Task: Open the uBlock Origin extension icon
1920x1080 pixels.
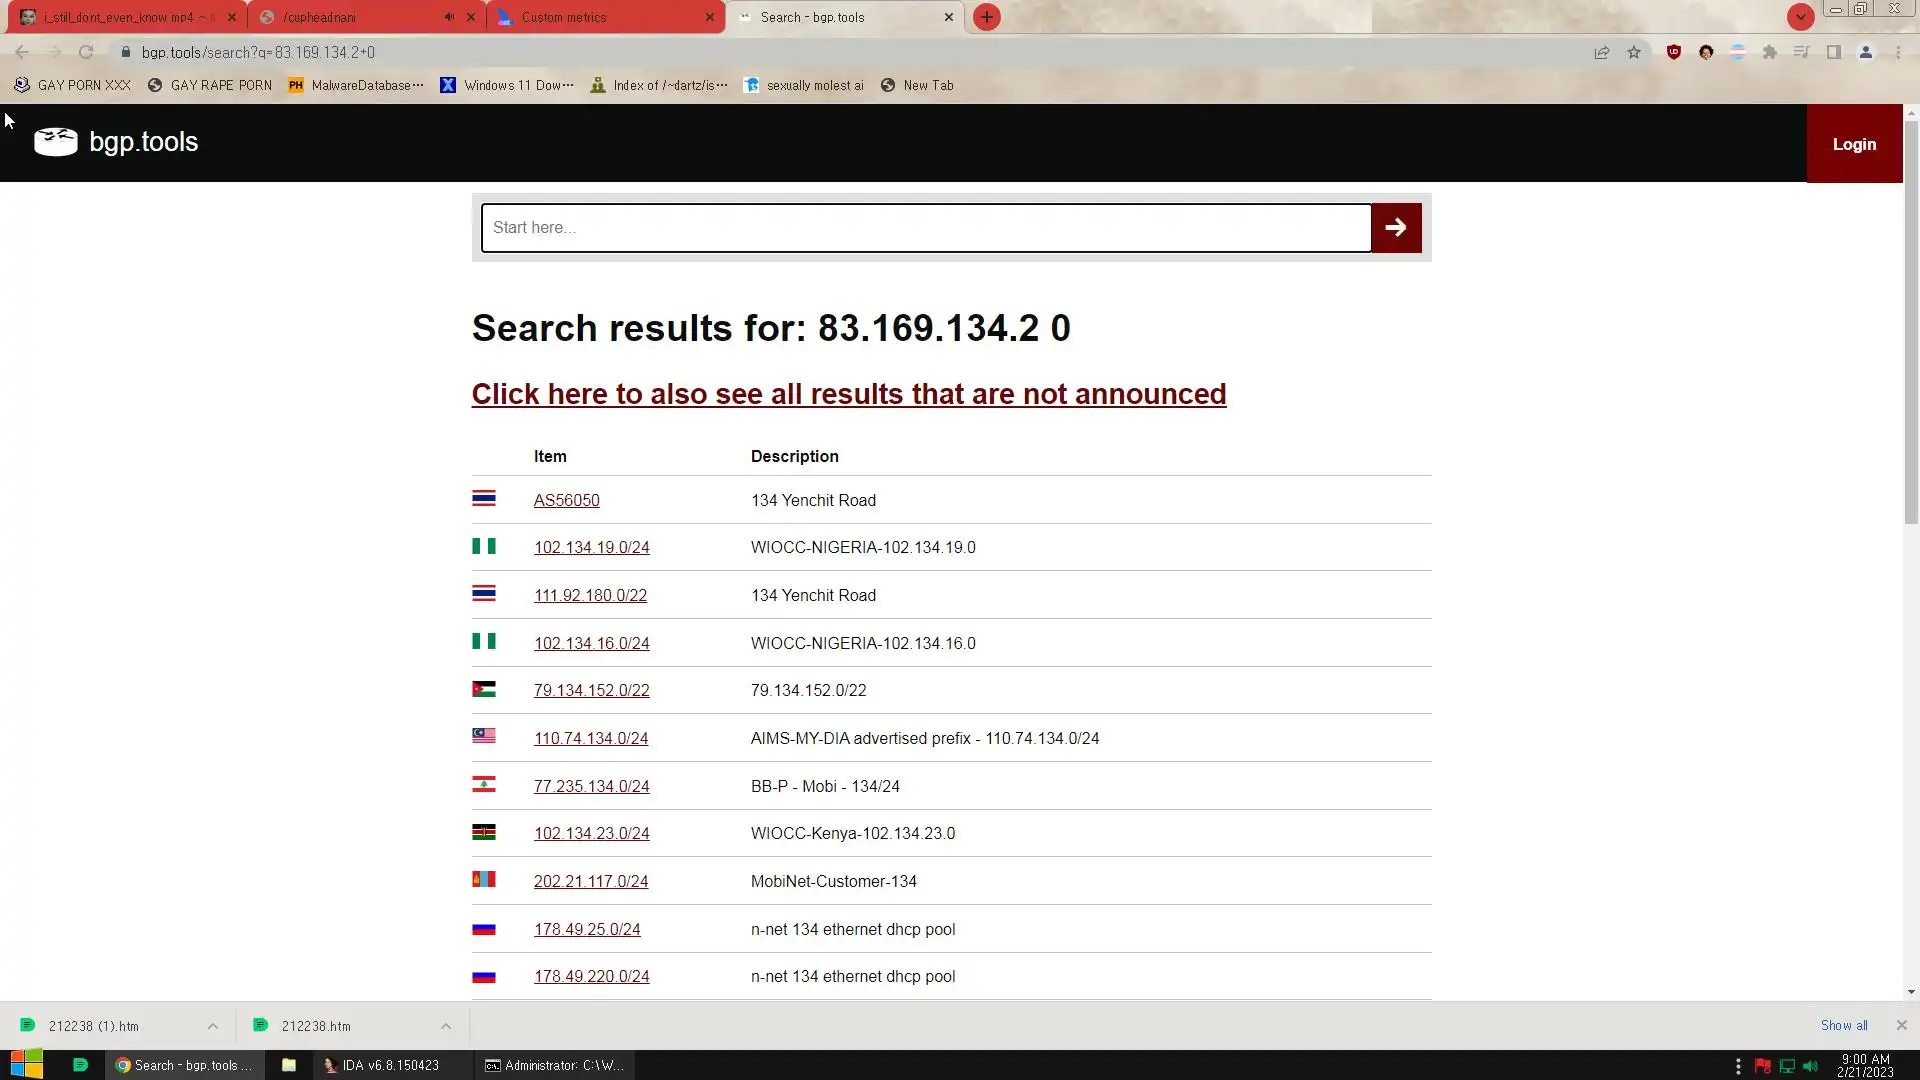Action: pyautogui.click(x=1673, y=52)
